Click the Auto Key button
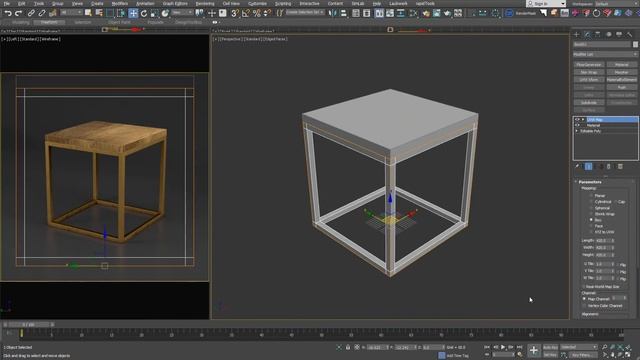640x360 pixels. [x=550, y=347]
